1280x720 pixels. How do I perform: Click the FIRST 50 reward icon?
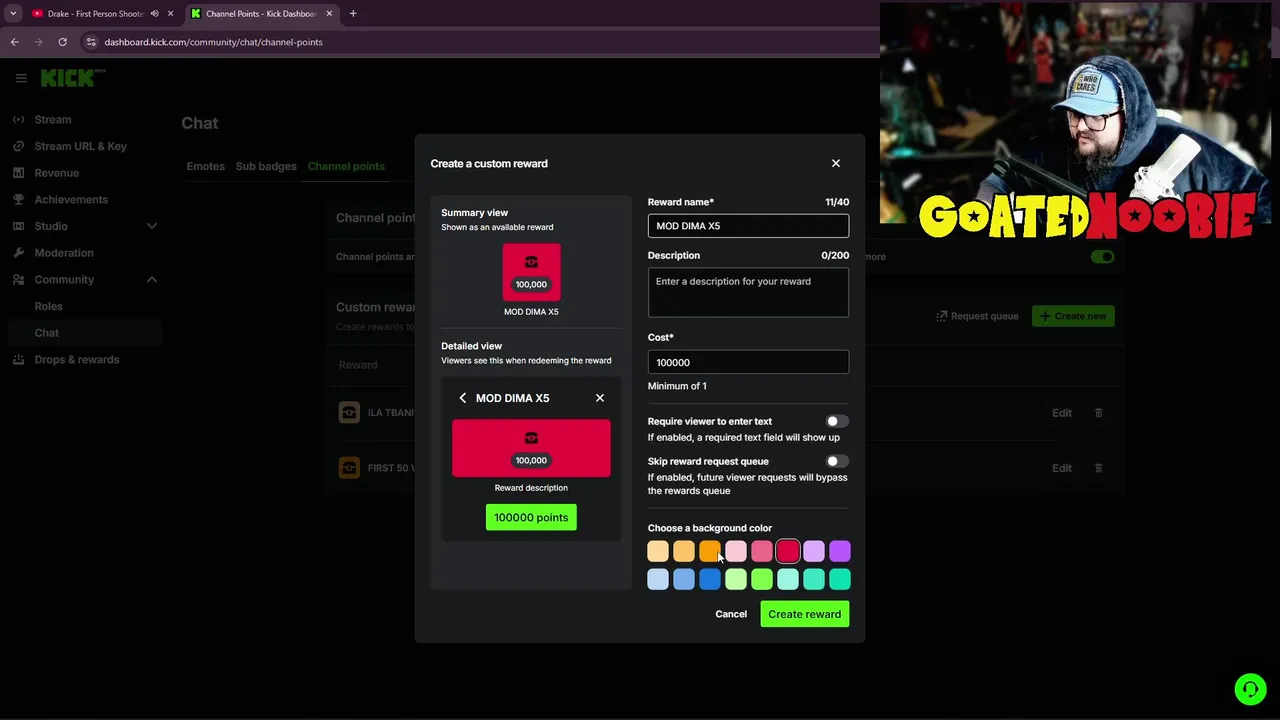[349, 468]
